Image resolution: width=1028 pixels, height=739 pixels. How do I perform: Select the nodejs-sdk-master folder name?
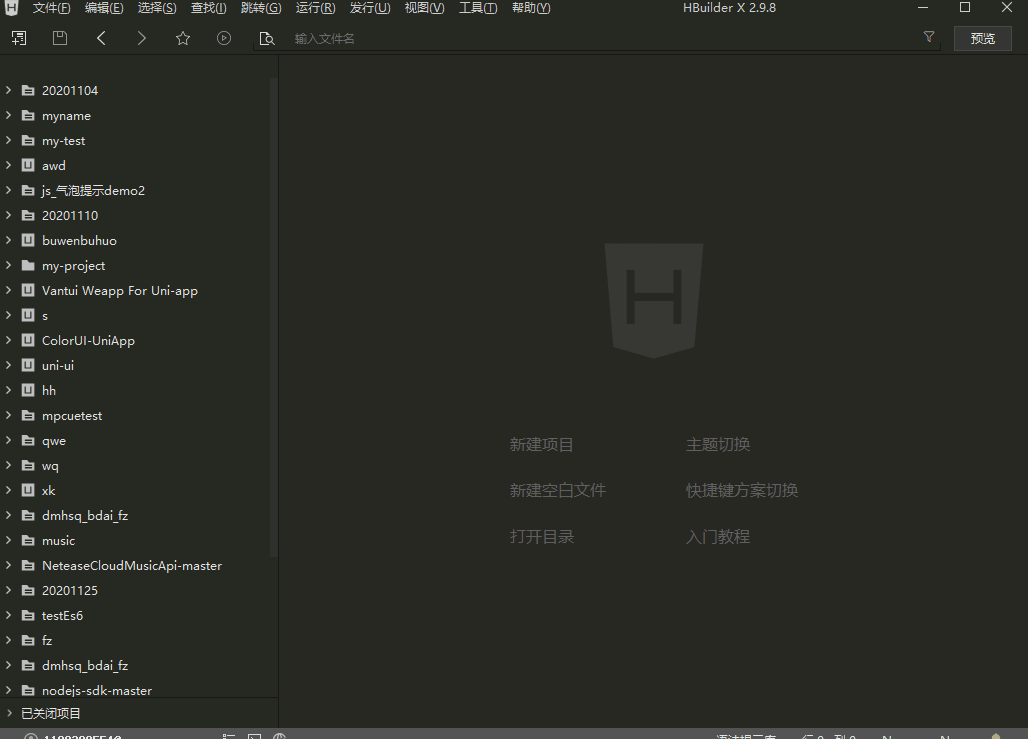97,690
